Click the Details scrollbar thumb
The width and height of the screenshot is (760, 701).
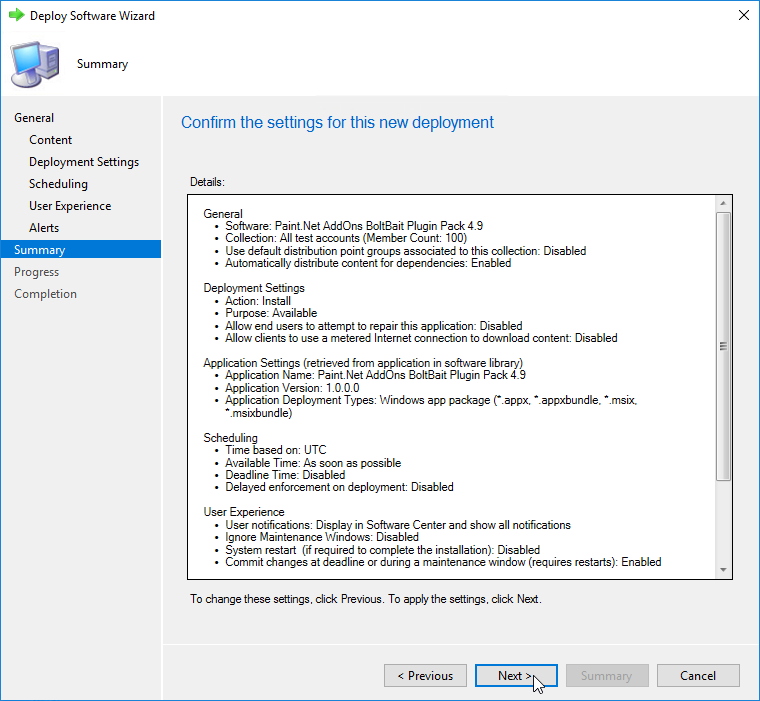coord(723,345)
